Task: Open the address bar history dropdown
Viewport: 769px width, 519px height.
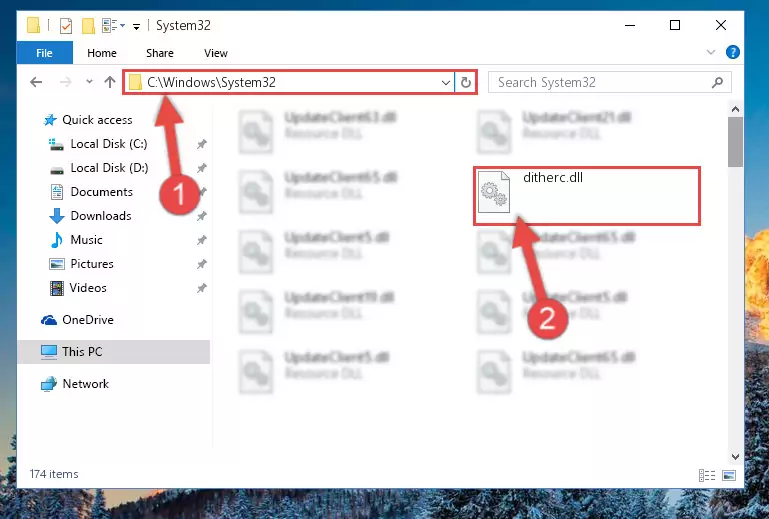Action: (x=445, y=82)
